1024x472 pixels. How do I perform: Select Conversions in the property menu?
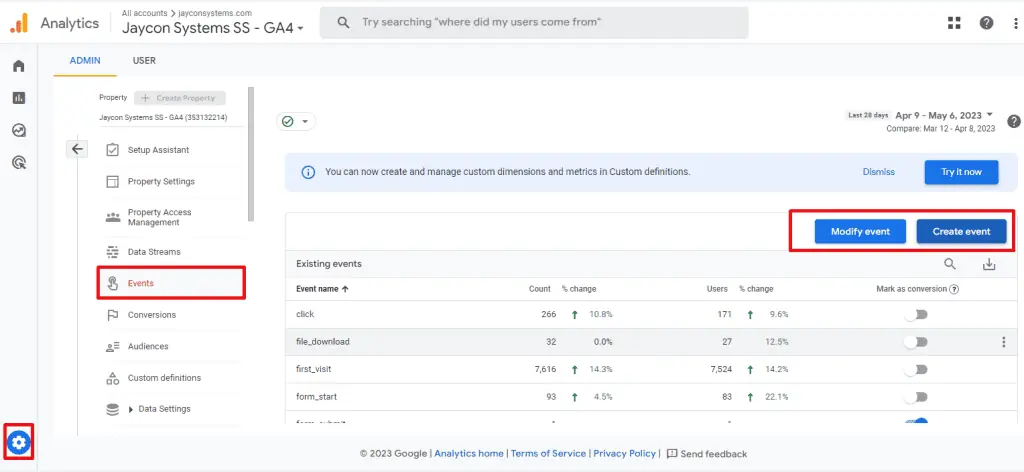151,315
